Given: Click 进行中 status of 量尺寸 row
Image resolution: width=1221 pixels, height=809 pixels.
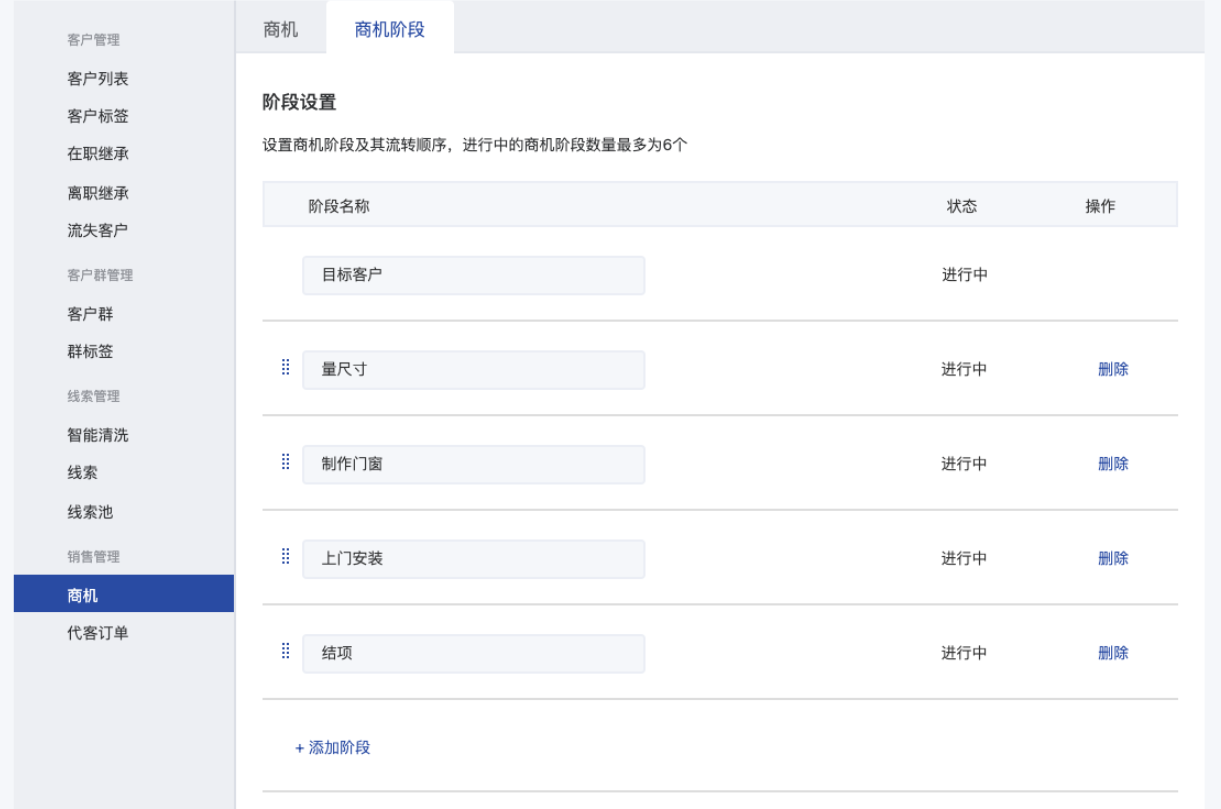Looking at the screenshot, I should point(964,369).
